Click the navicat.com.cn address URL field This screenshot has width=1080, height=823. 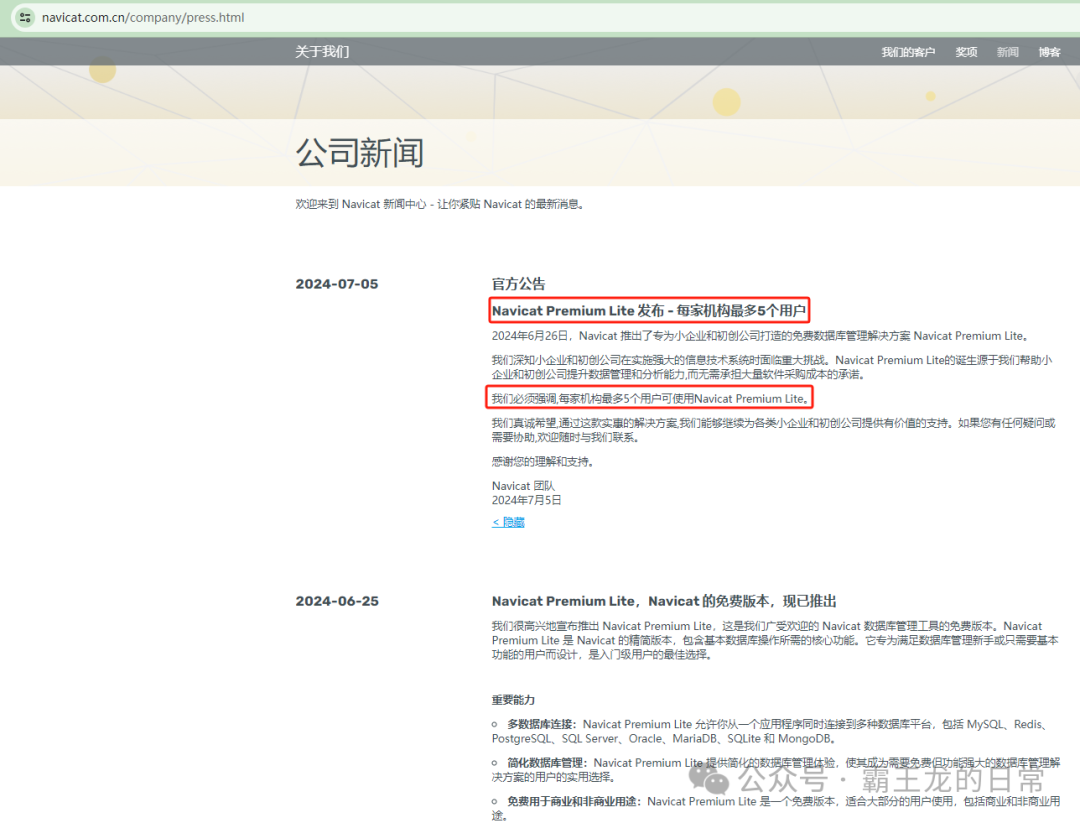tap(143, 17)
